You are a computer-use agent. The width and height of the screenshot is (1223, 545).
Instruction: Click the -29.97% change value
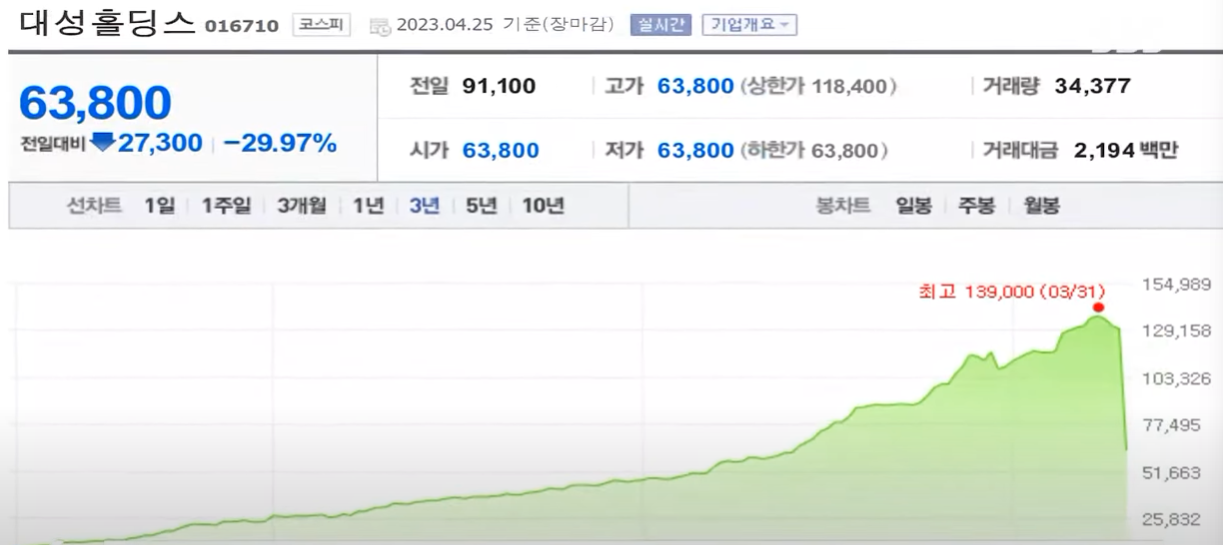(280, 143)
